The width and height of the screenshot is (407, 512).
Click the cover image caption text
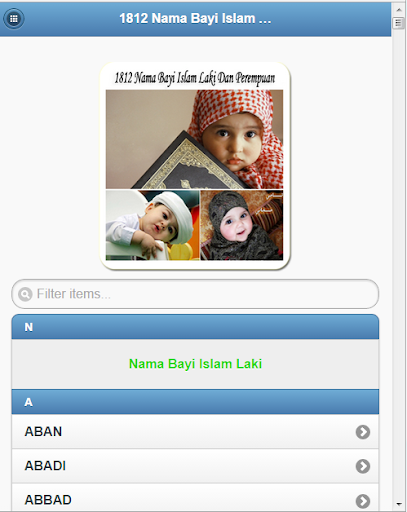coord(195,78)
